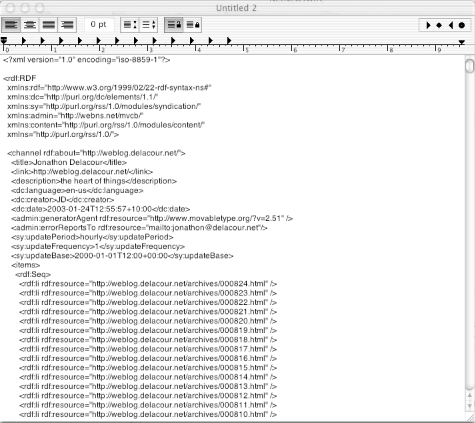
Task: Click the archives/000817.html resource line
Action: pos(148,349)
